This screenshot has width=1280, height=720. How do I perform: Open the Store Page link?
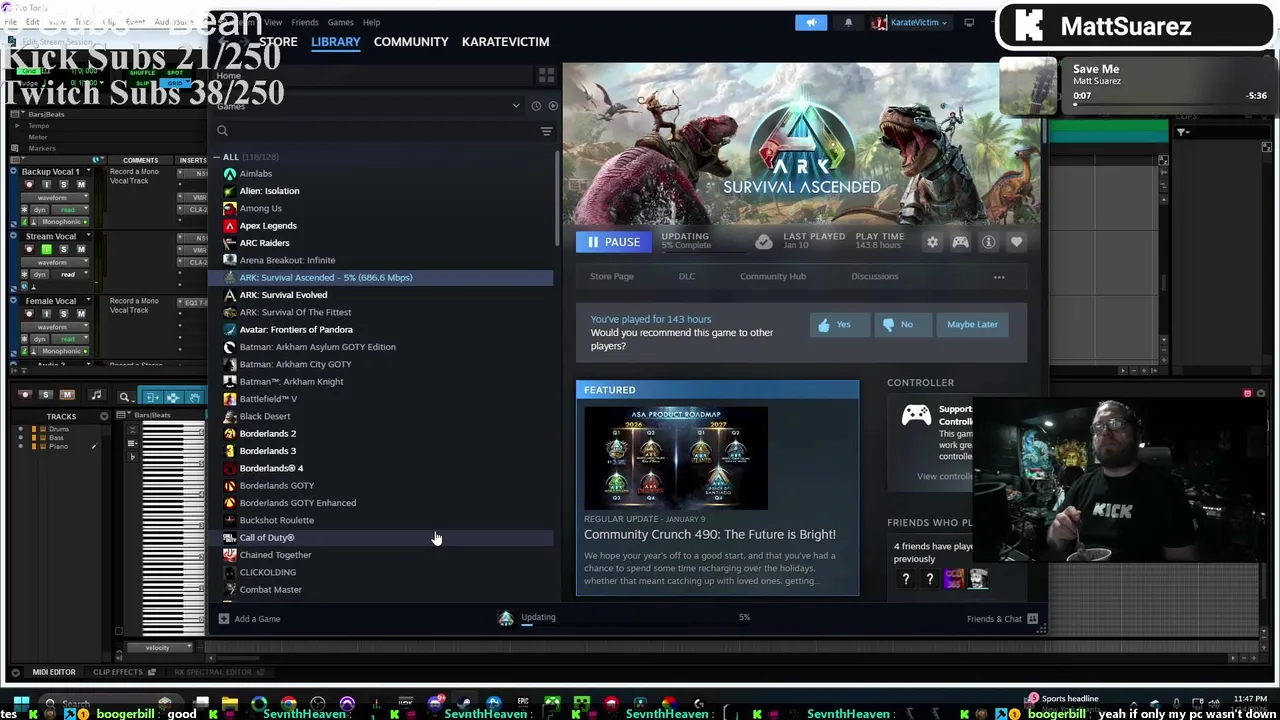[611, 277]
